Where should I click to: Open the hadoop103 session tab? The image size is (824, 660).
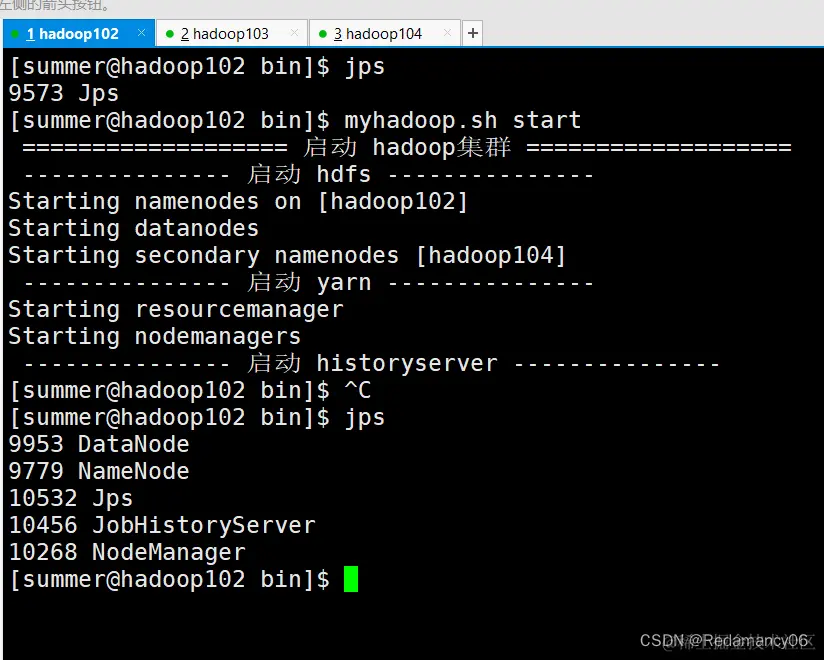click(x=232, y=34)
